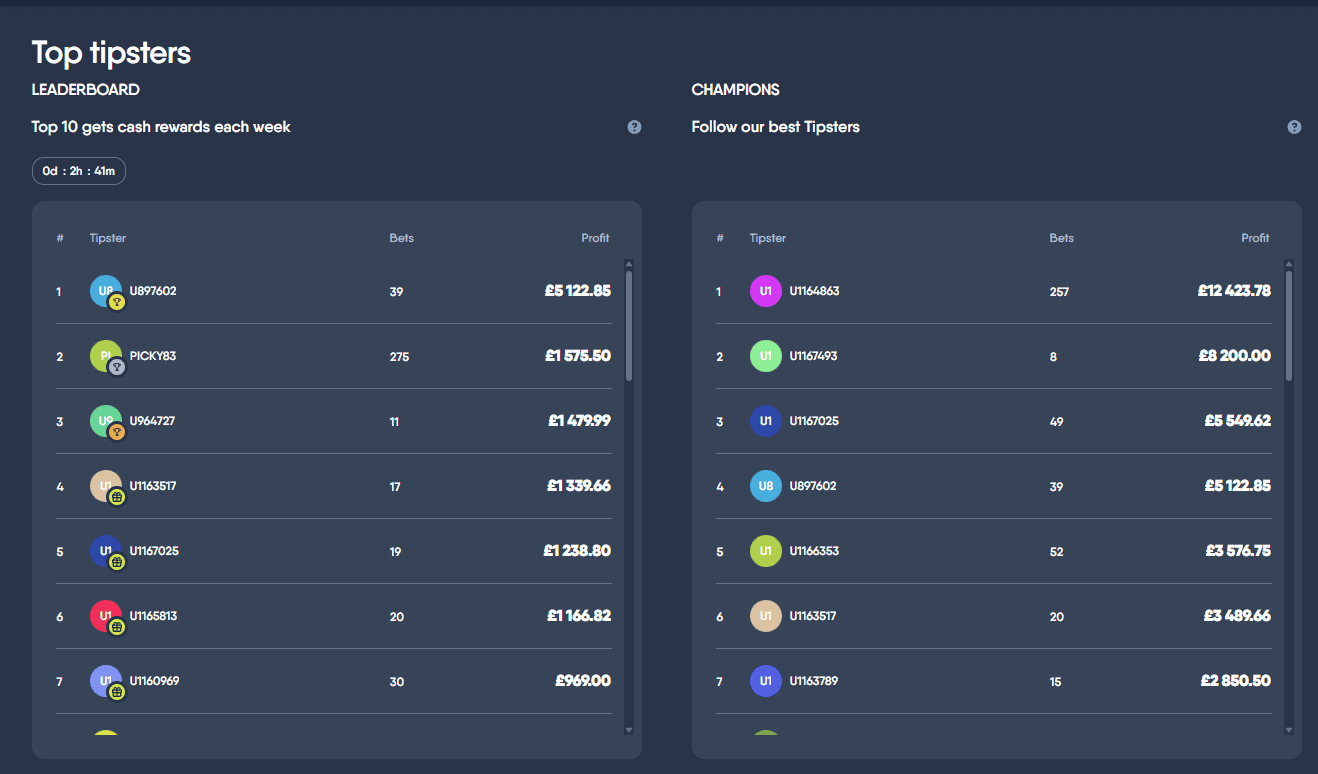Select the Profit column header in Leaderboard
Screen dimensions: 1318x774
(x=595, y=238)
